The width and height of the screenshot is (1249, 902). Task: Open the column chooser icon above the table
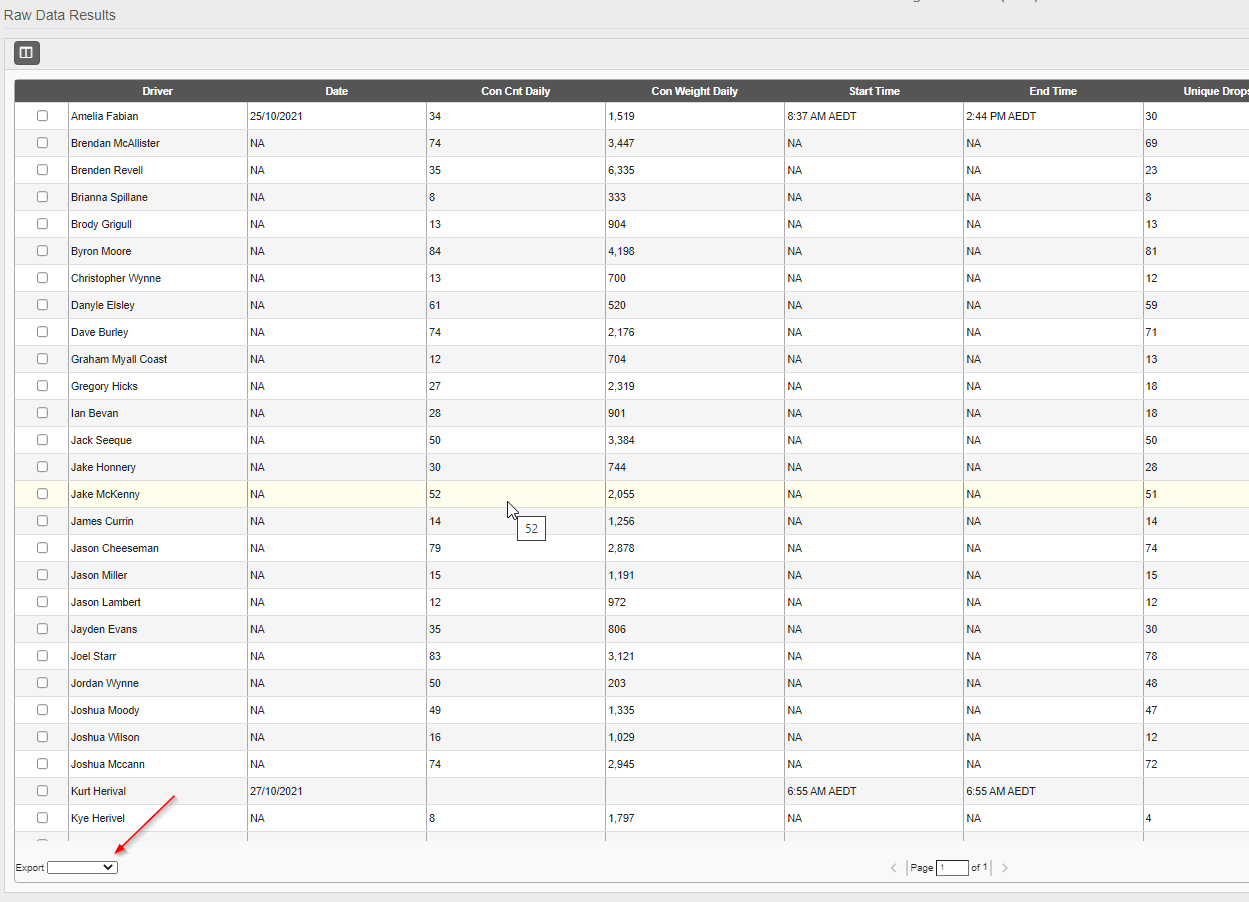tap(27, 52)
